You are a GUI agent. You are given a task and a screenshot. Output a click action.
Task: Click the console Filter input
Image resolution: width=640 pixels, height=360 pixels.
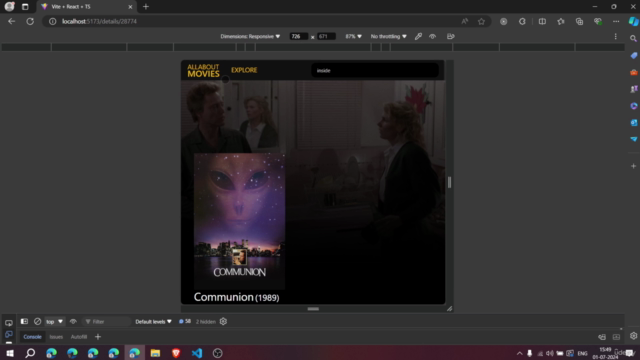tap(106, 322)
